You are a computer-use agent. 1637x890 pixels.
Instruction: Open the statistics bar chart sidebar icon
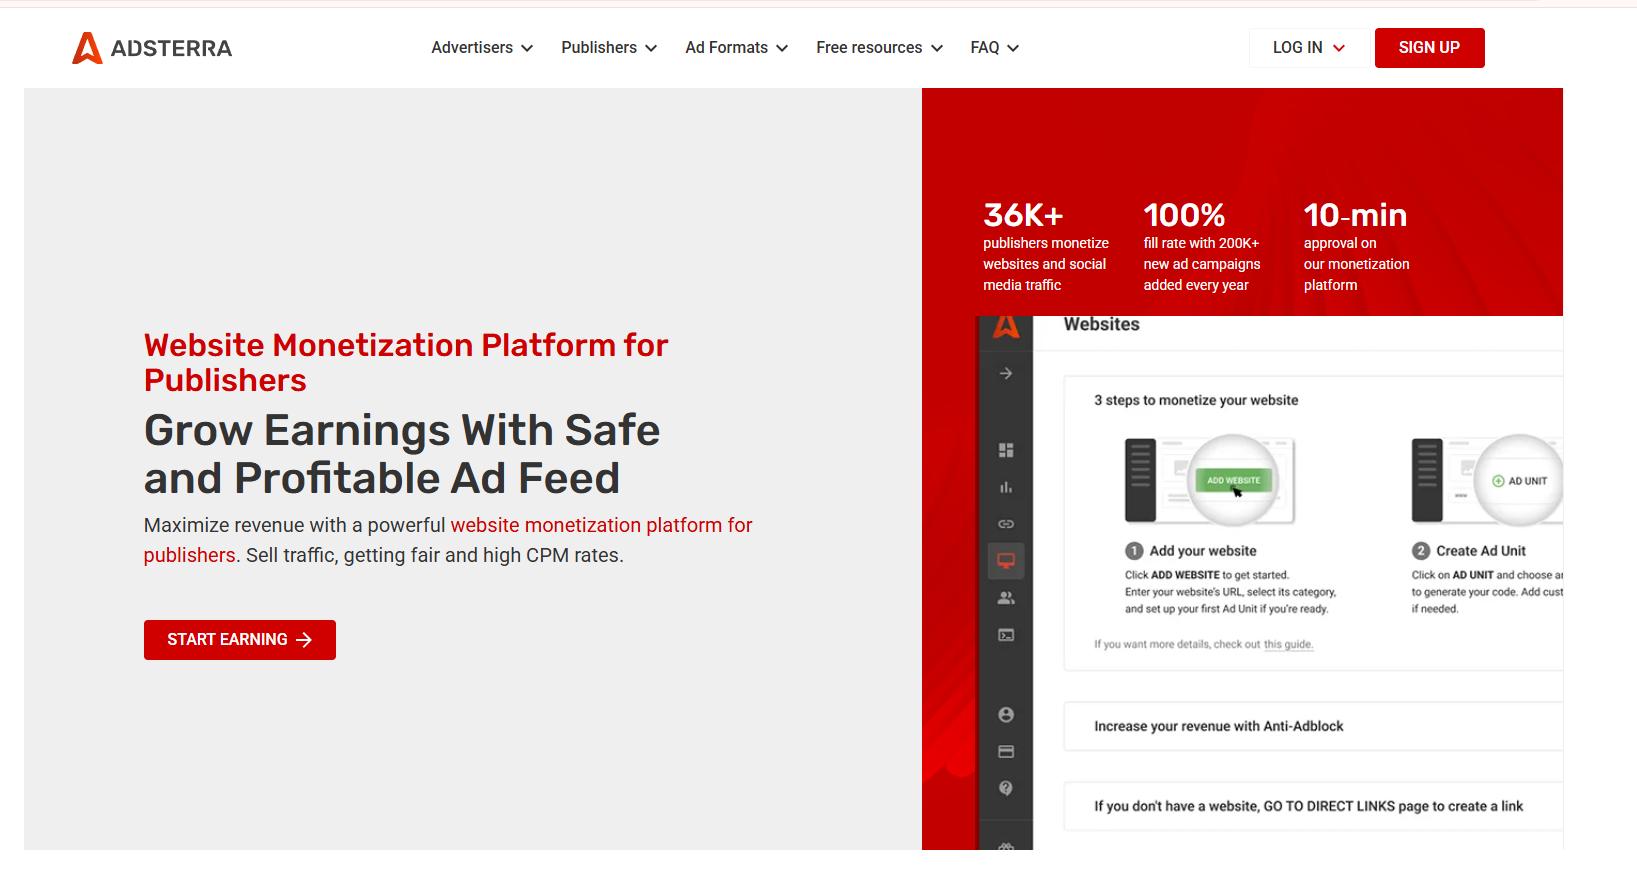pos(1006,487)
